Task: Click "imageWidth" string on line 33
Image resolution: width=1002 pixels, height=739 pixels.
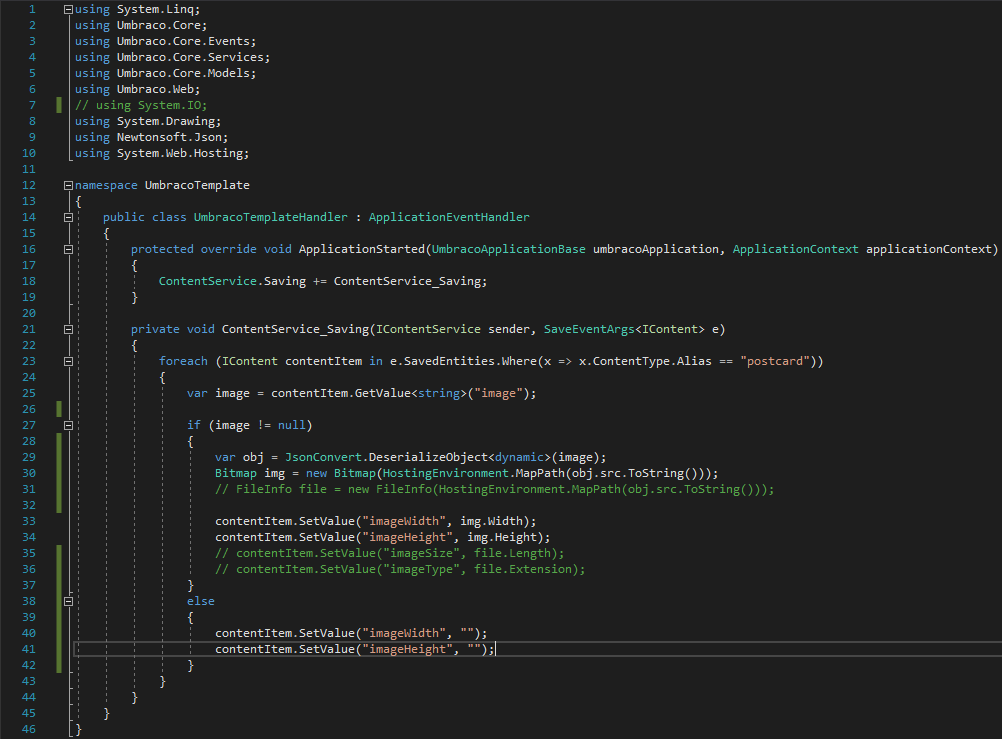Action: [x=405, y=521]
